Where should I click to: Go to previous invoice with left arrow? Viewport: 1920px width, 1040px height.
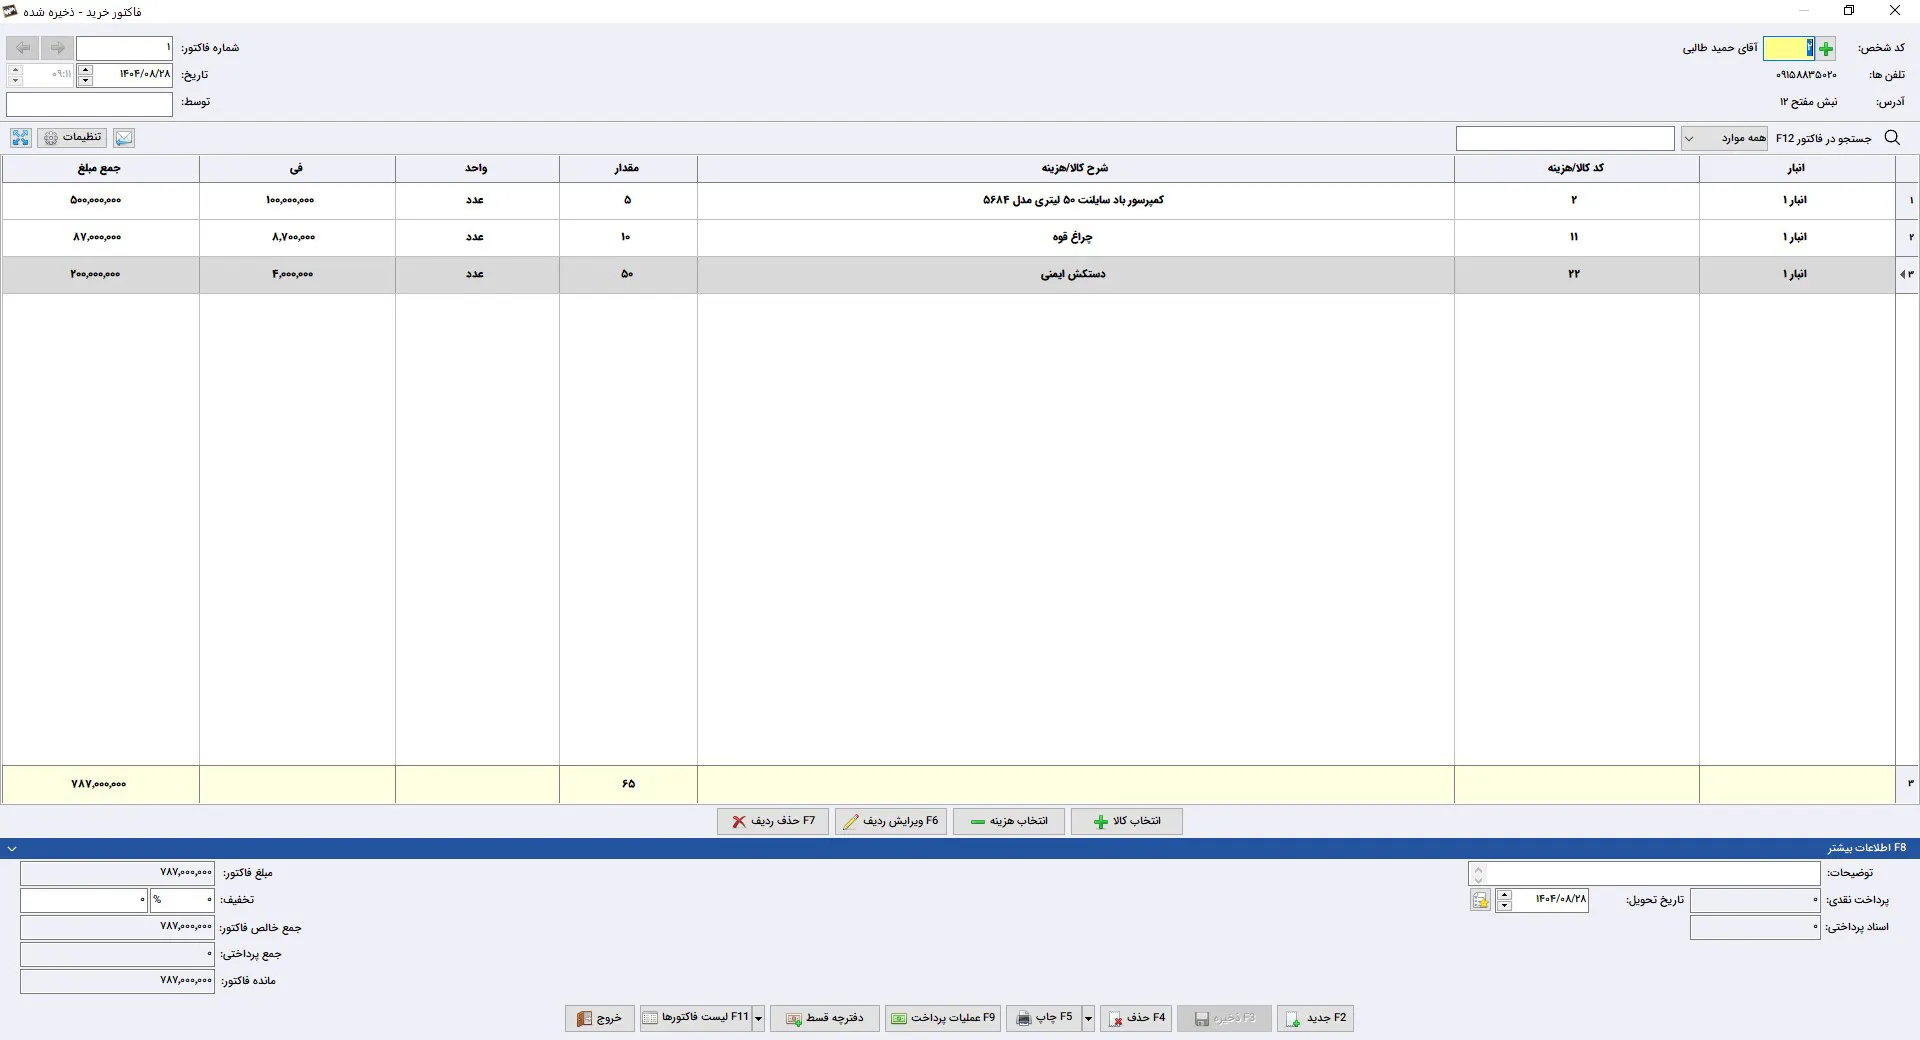(23, 48)
